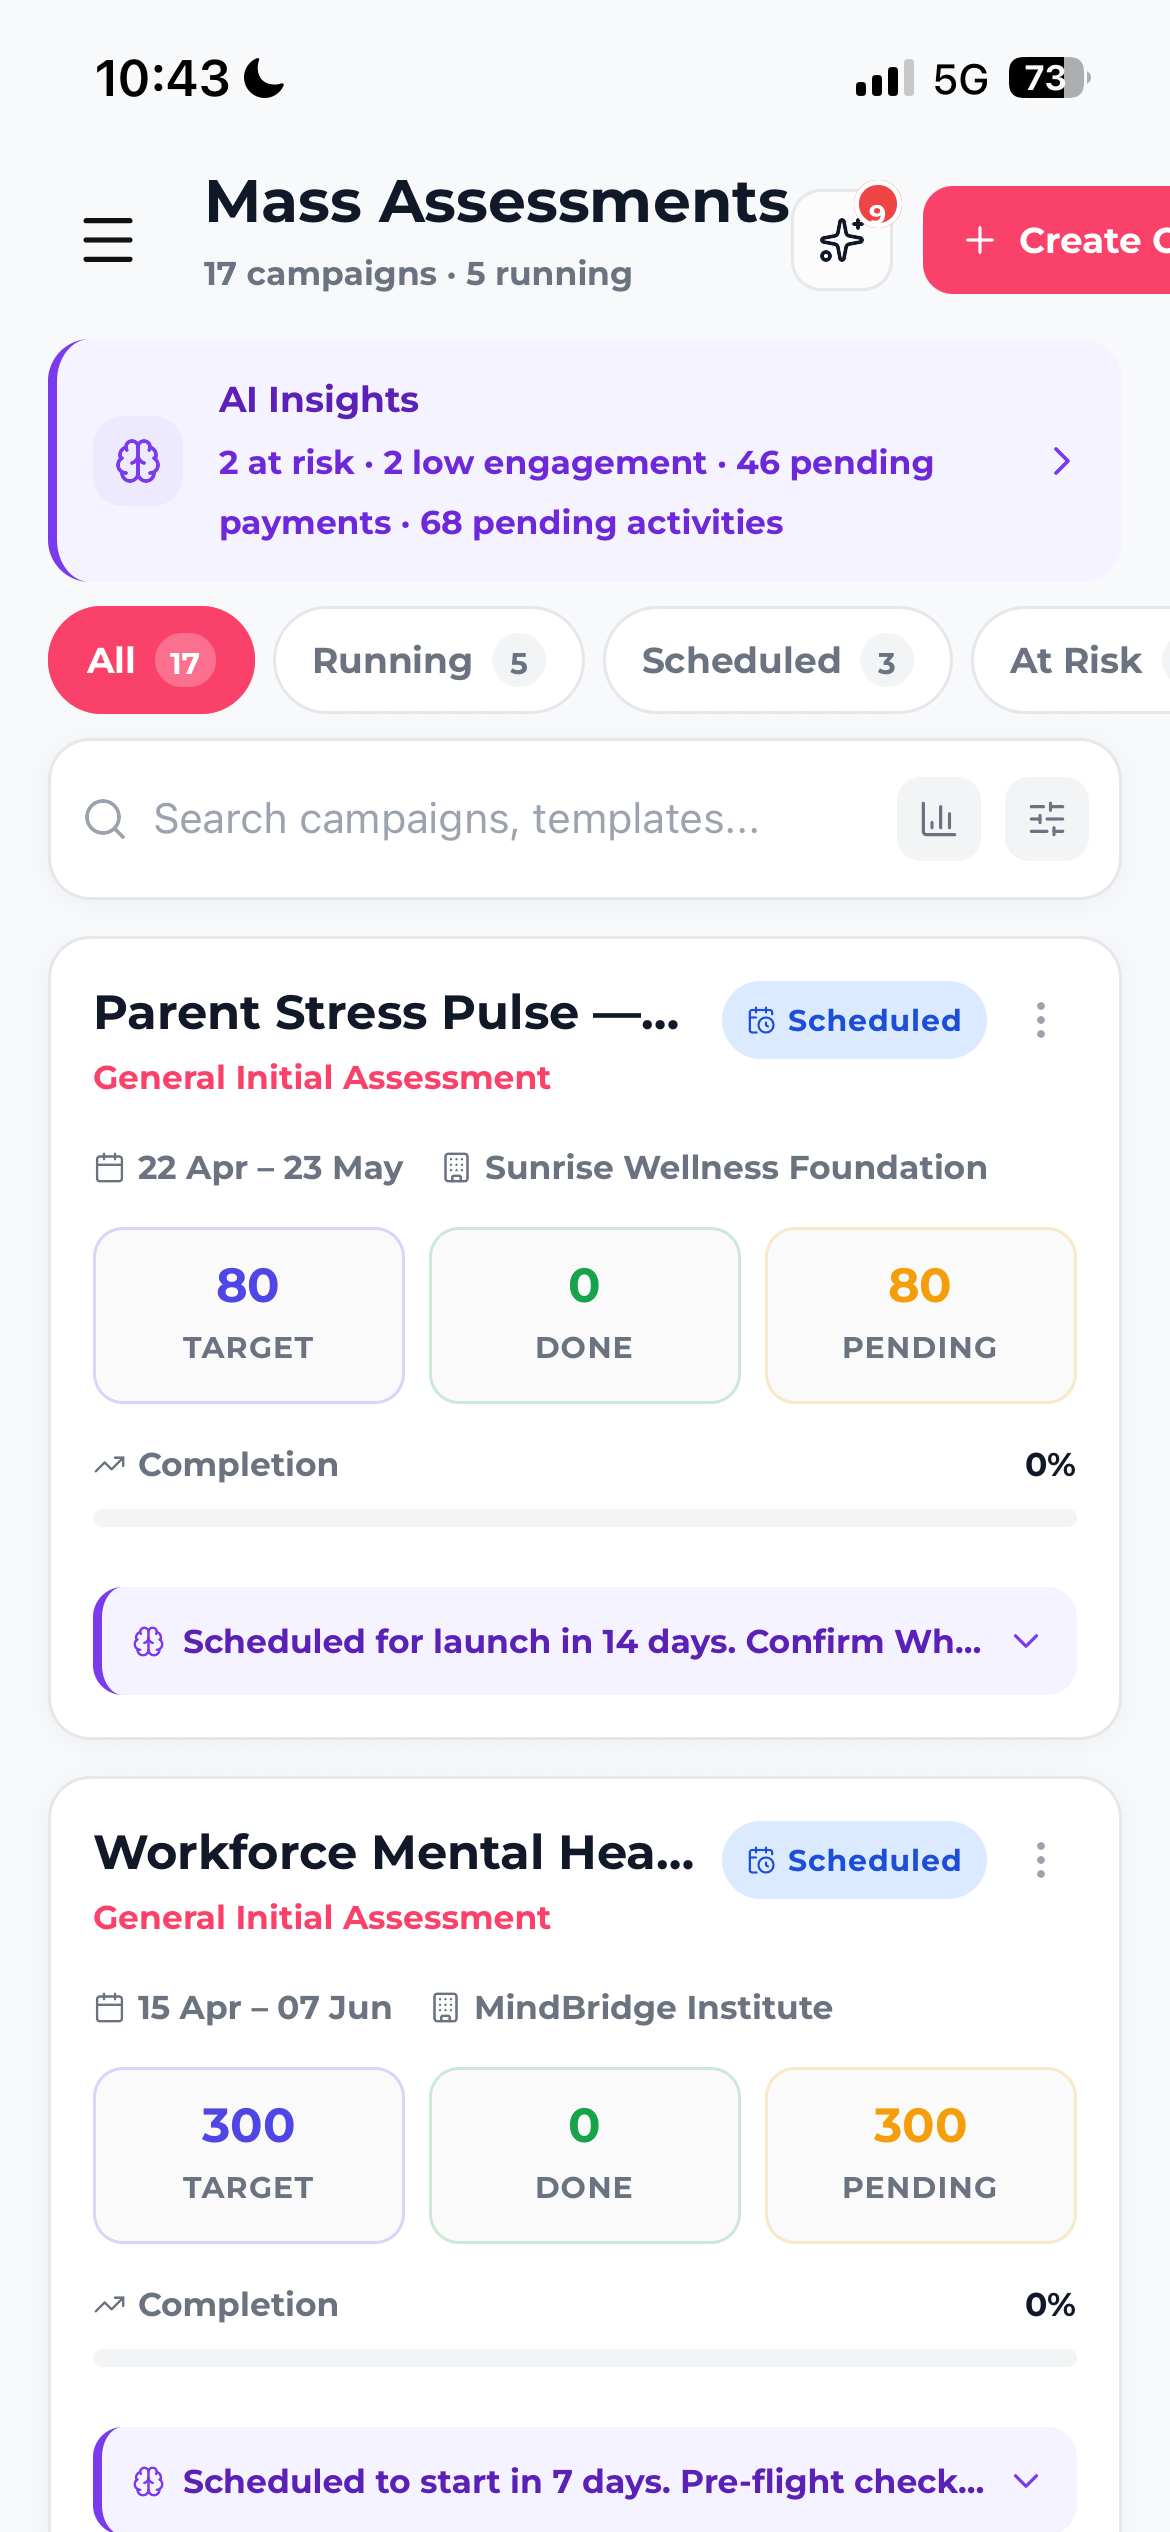Open AI Insights details chevron
Image resolution: width=1170 pixels, height=2532 pixels.
pyautogui.click(x=1062, y=461)
